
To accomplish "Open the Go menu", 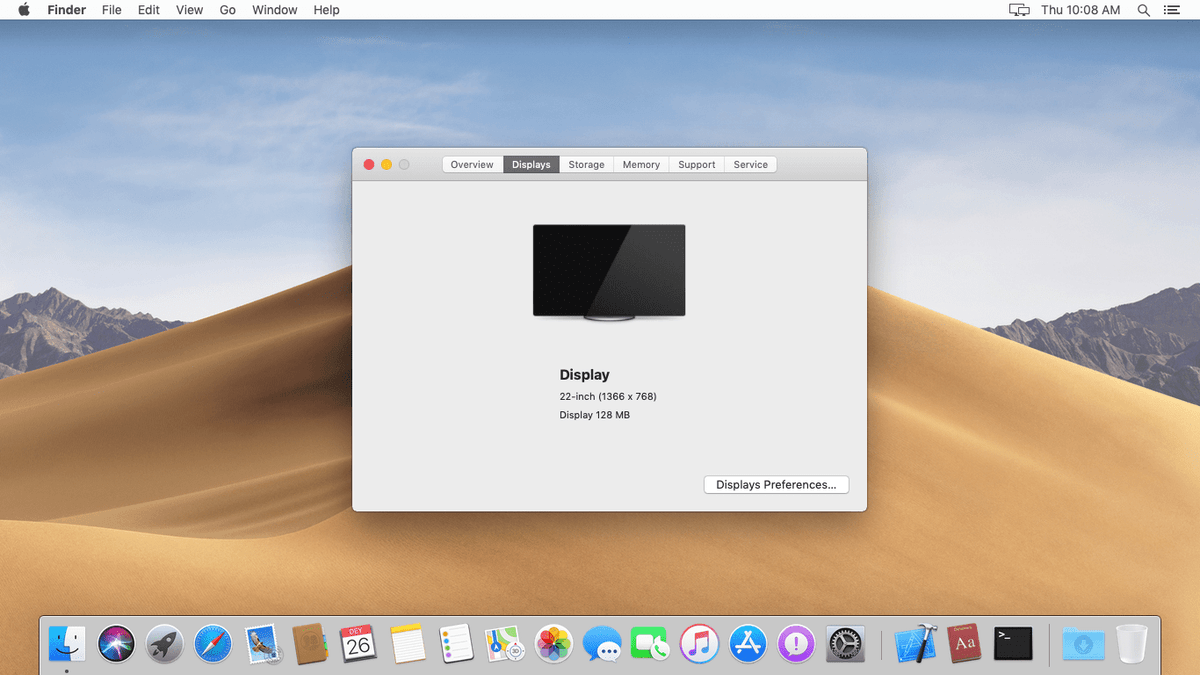I will (x=227, y=10).
